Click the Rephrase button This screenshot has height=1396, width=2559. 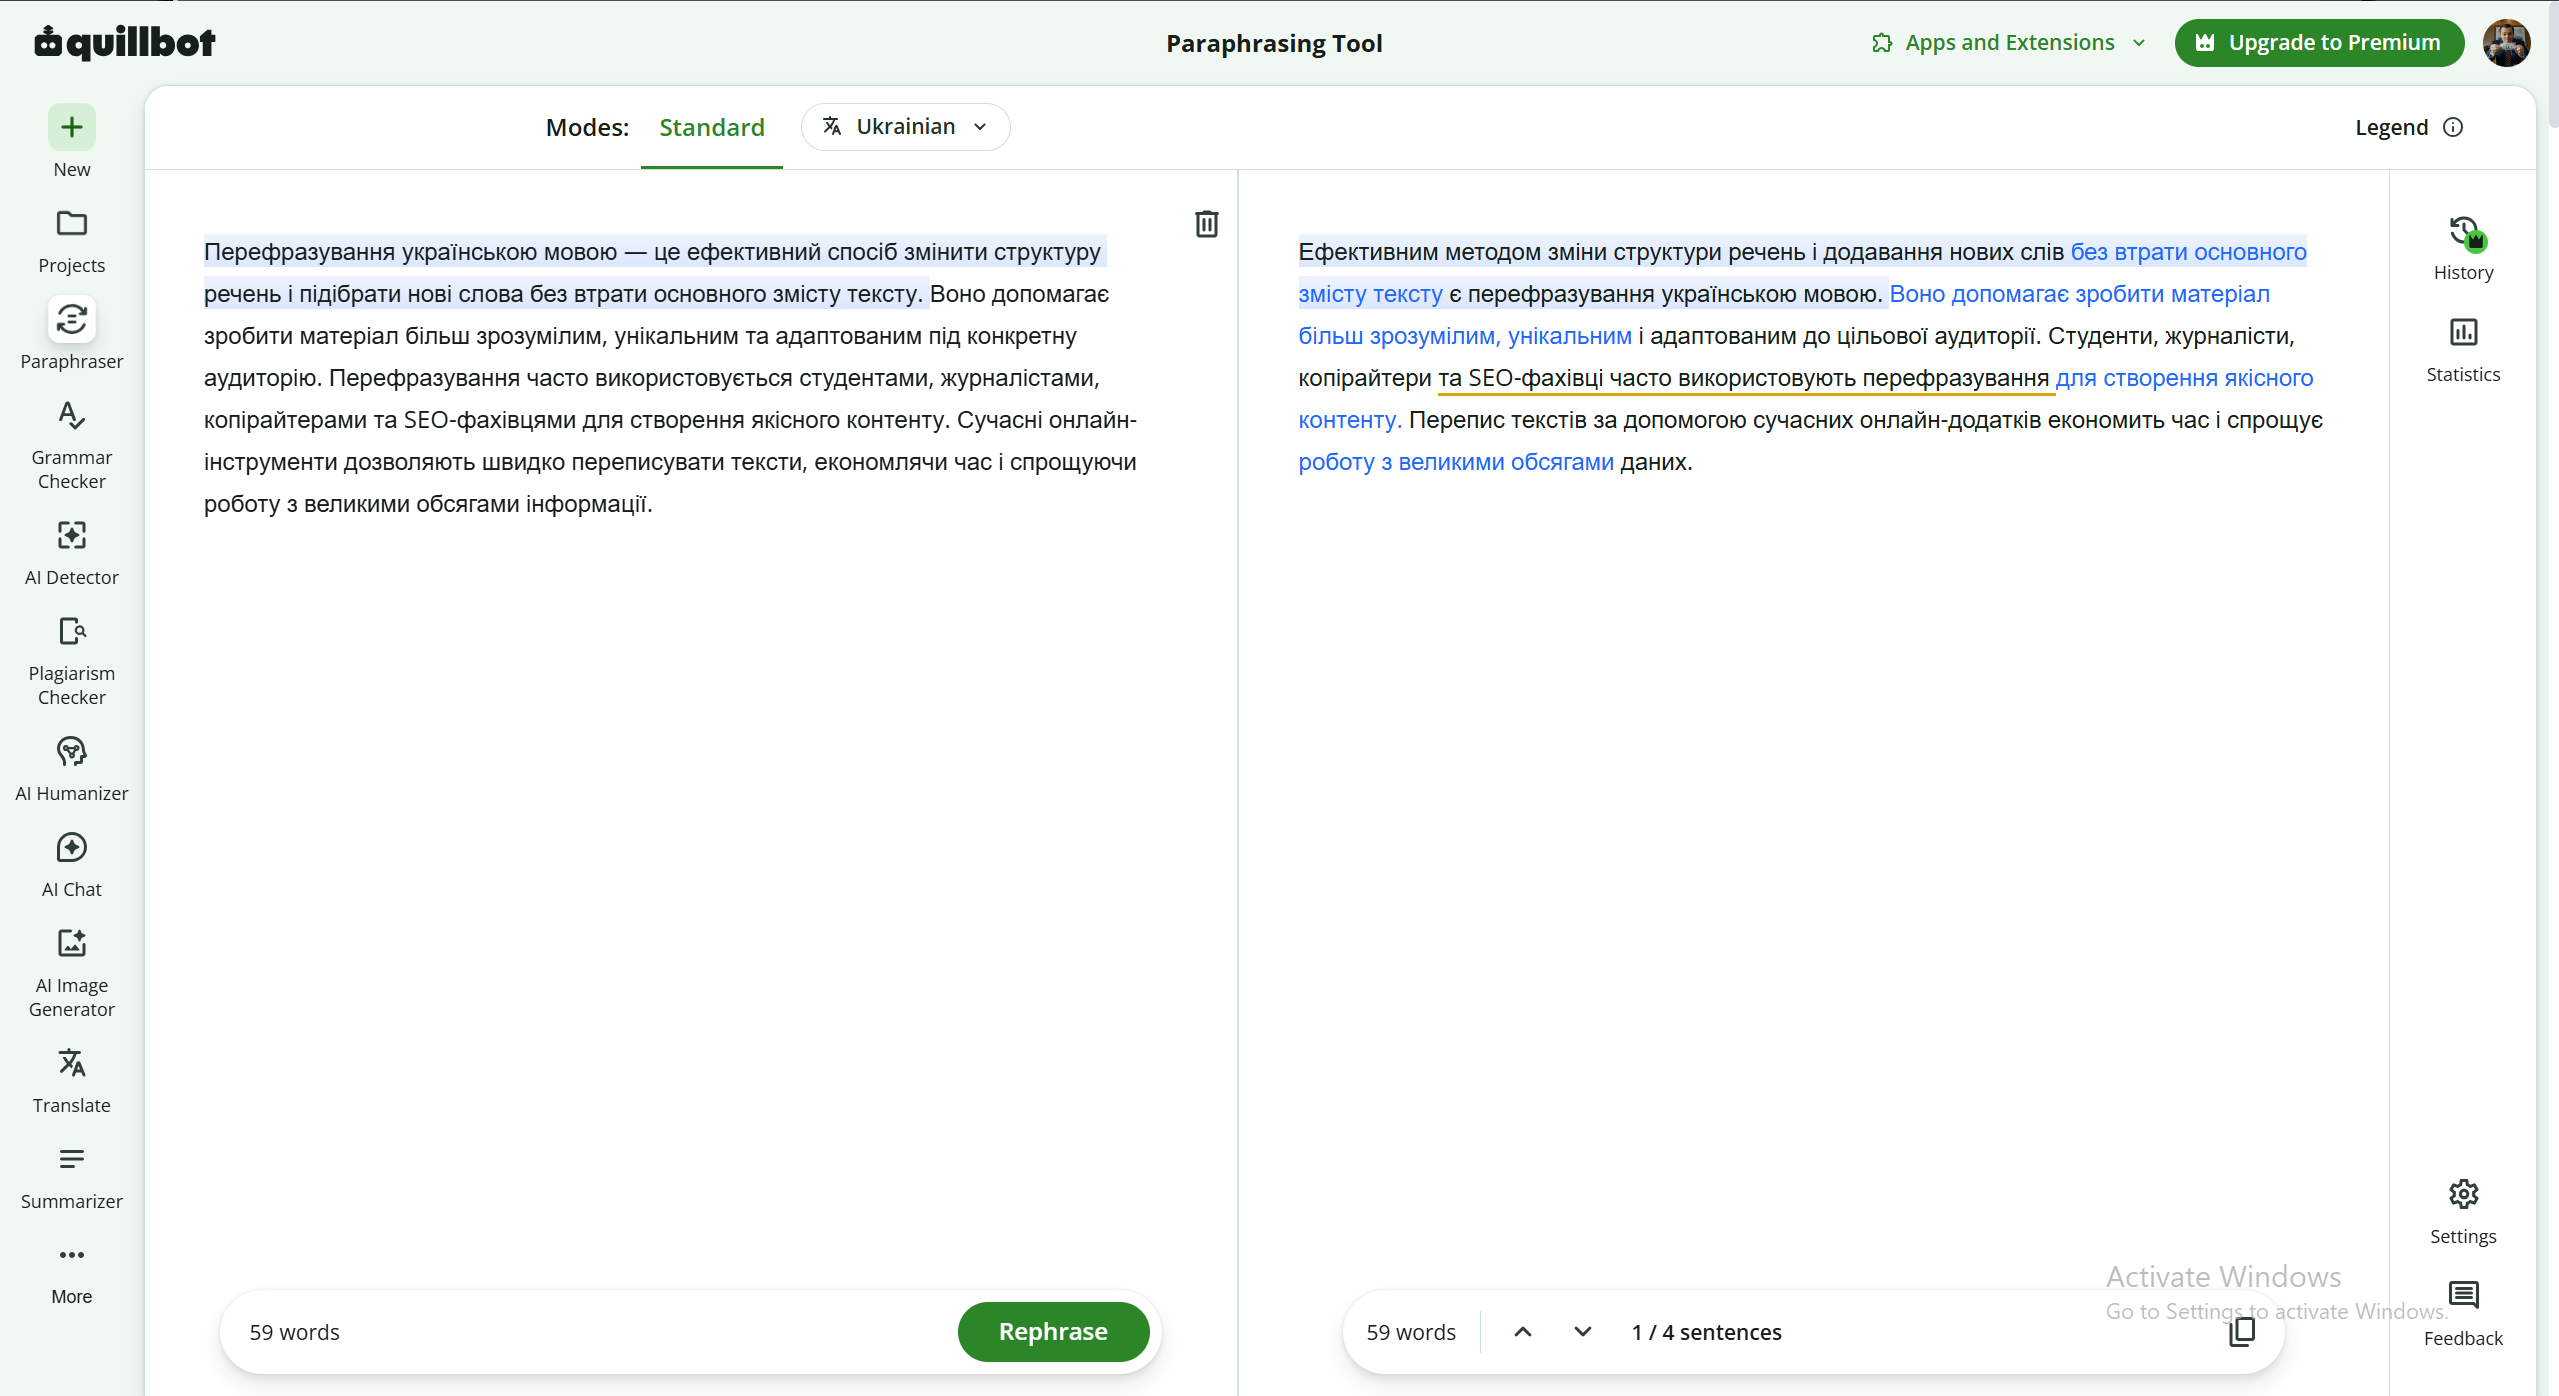tap(1053, 1332)
